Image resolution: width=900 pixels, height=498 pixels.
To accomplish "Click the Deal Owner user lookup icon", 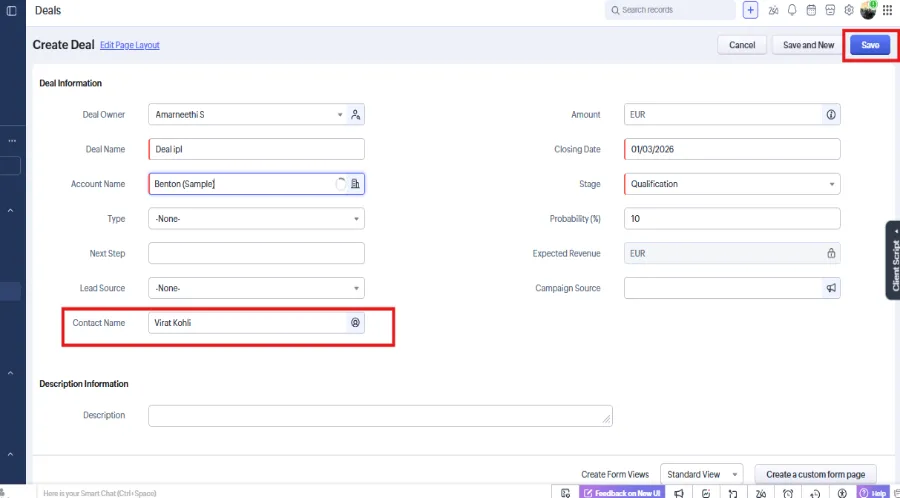I will [355, 115].
